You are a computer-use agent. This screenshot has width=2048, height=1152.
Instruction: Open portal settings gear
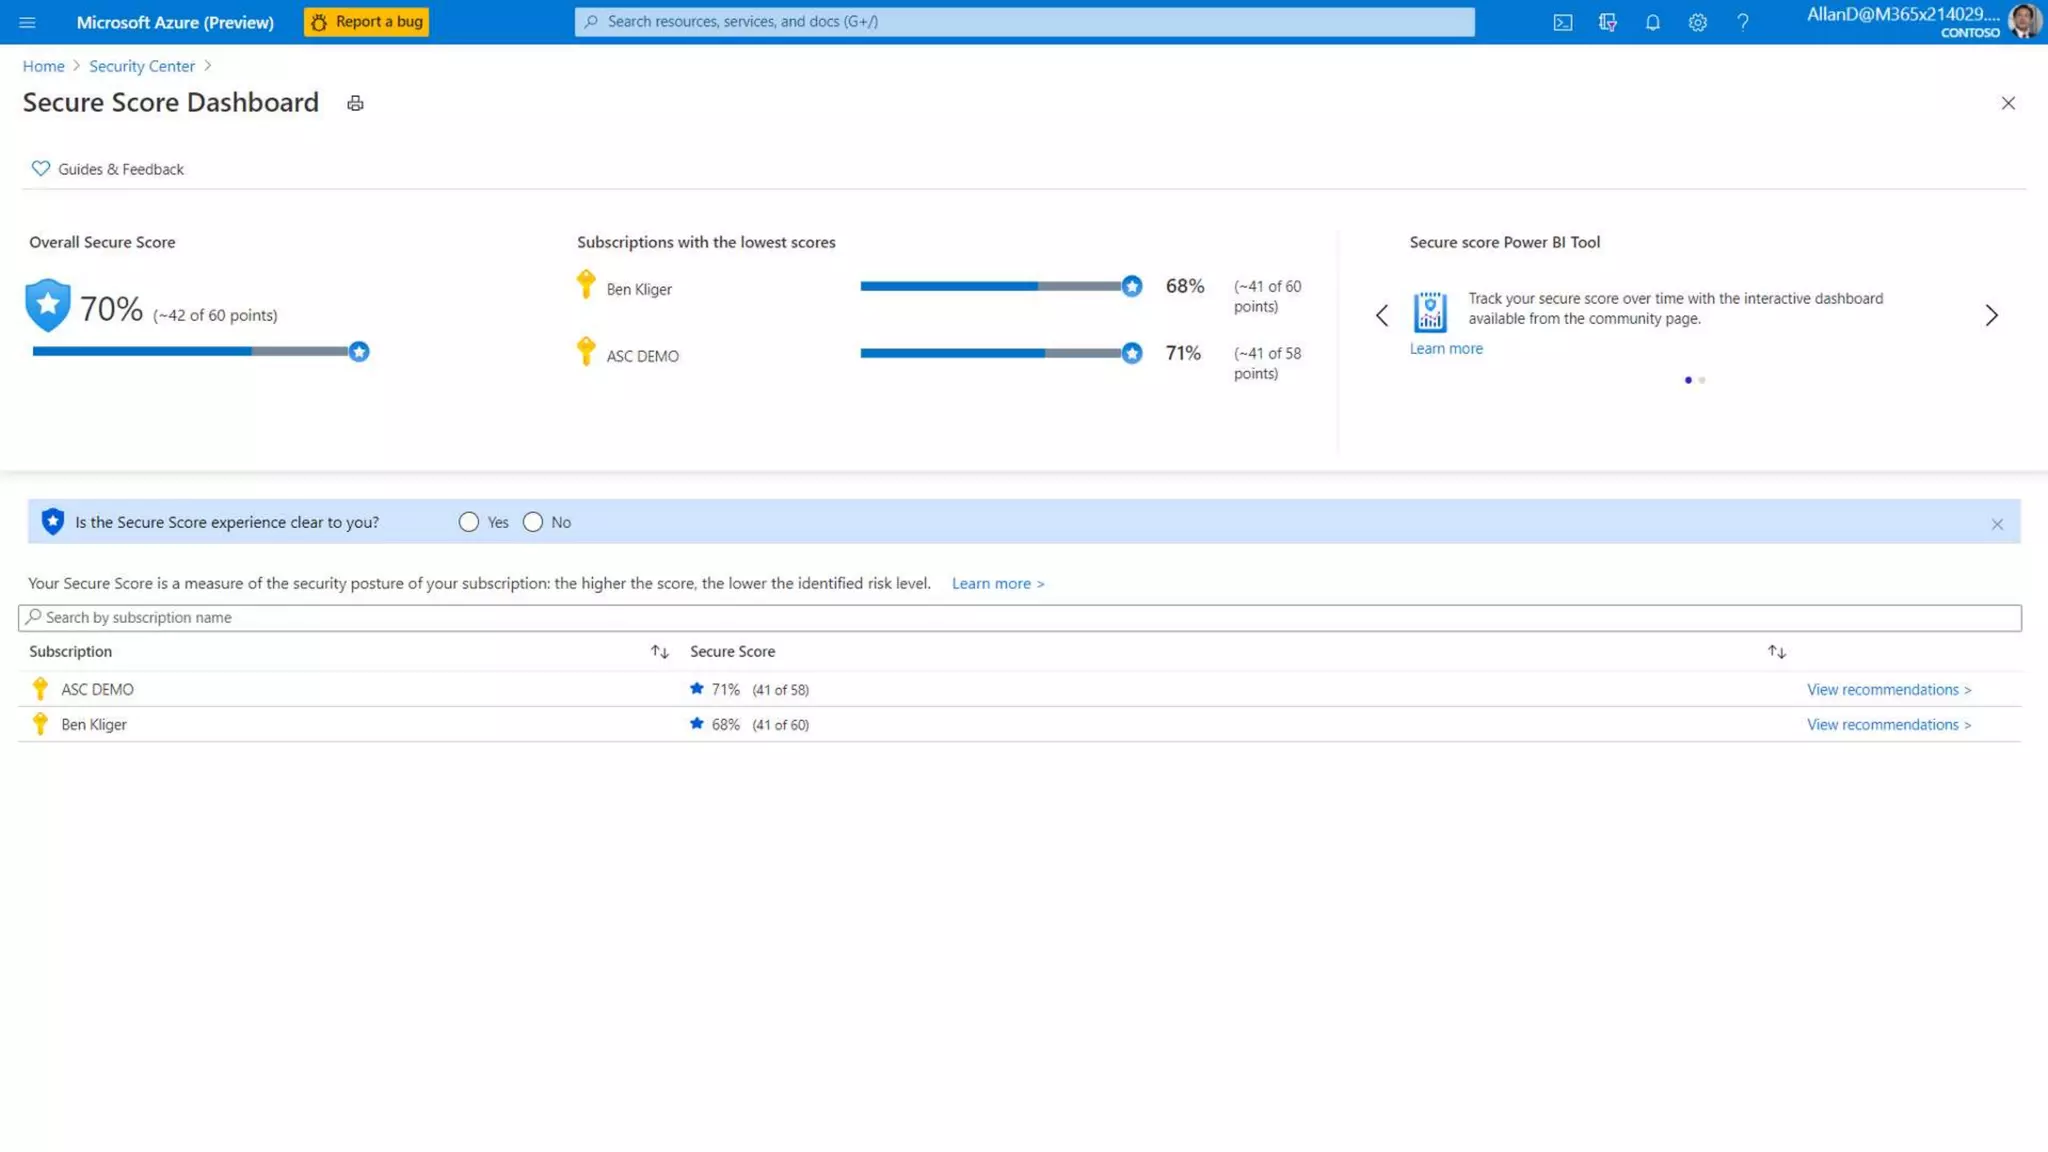(1697, 22)
